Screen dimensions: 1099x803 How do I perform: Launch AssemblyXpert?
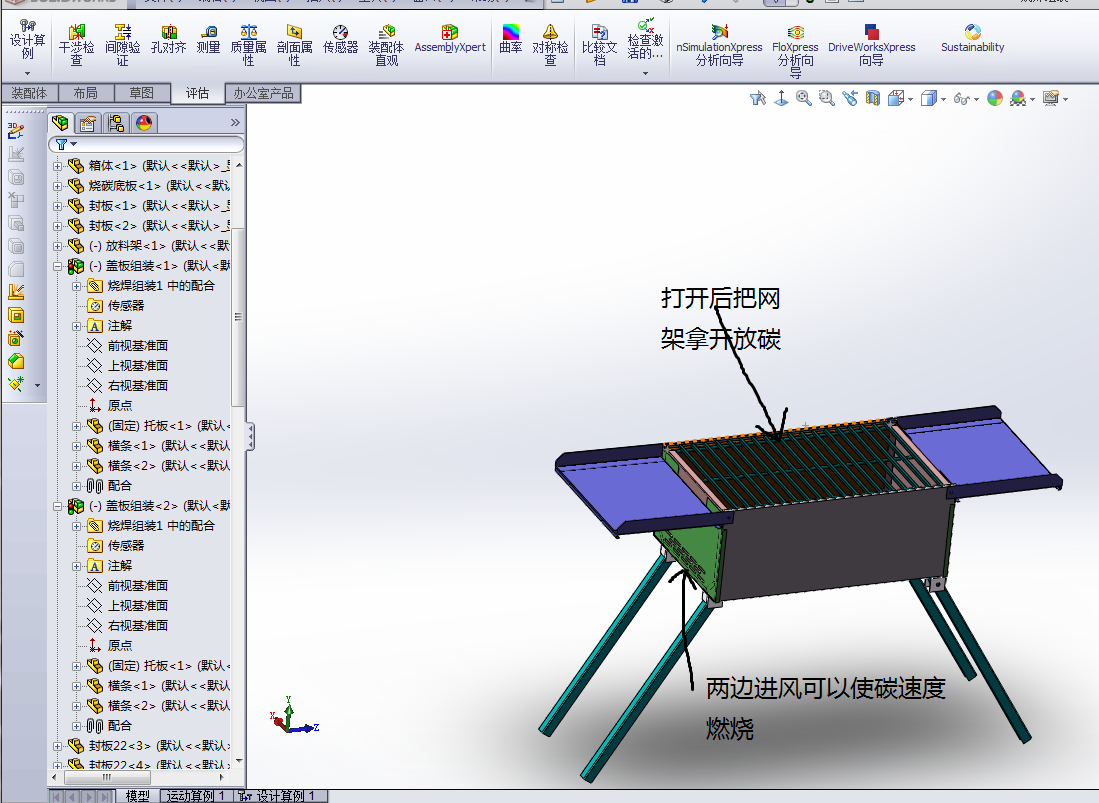pyautogui.click(x=450, y=39)
